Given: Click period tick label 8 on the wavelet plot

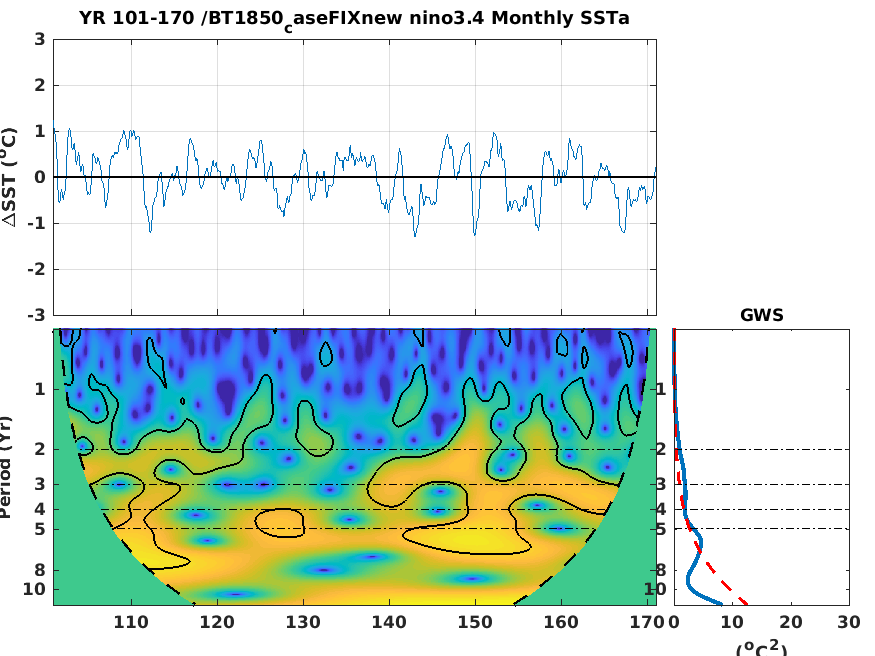Looking at the screenshot, I should [40, 570].
